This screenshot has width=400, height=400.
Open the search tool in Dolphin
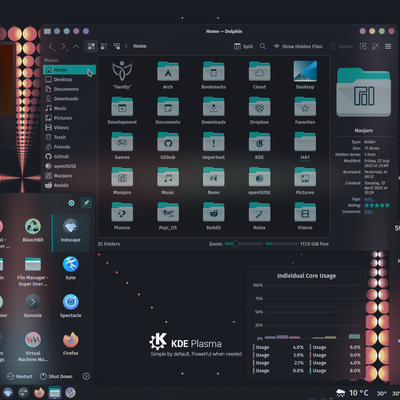tap(263, 46)
